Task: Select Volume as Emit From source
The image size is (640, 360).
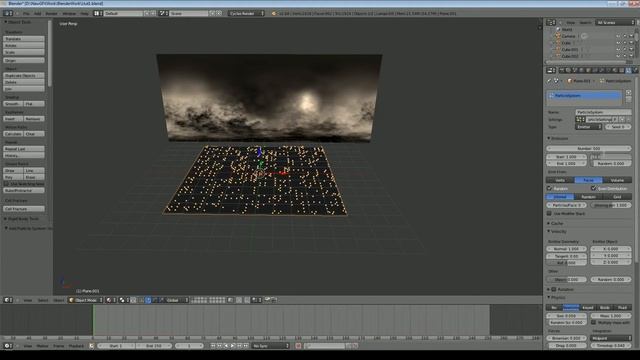Action: click(x=617, y=180)
